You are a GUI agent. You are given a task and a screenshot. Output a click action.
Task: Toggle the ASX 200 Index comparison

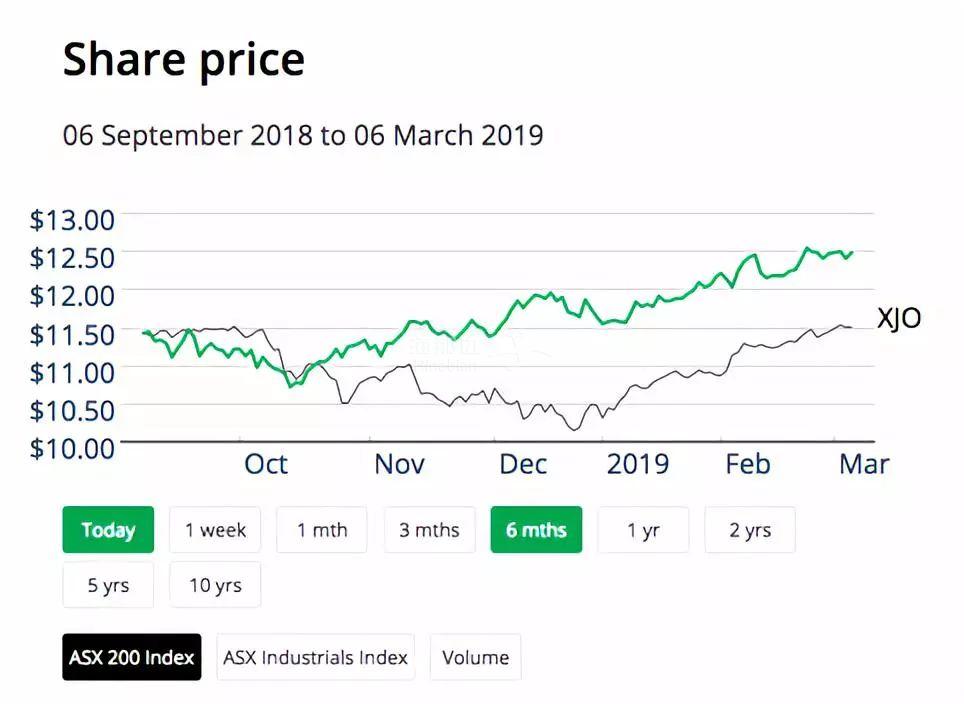pos(132,657)
